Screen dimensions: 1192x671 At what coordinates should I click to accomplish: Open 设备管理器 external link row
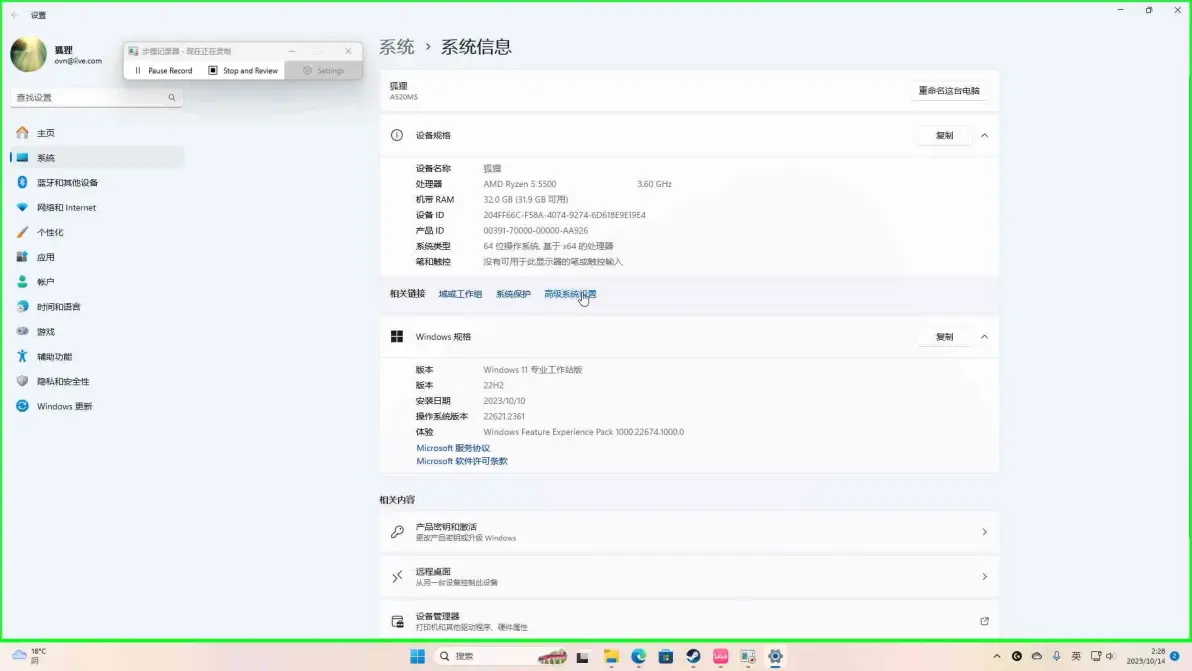689,622
